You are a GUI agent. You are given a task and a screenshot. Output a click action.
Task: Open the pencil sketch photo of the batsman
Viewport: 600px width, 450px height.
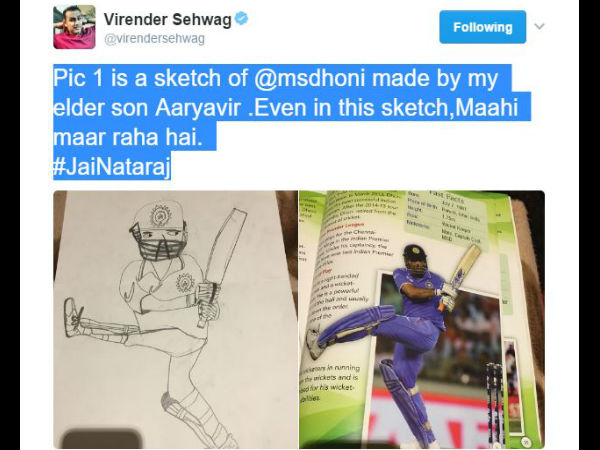coord(175,320)
